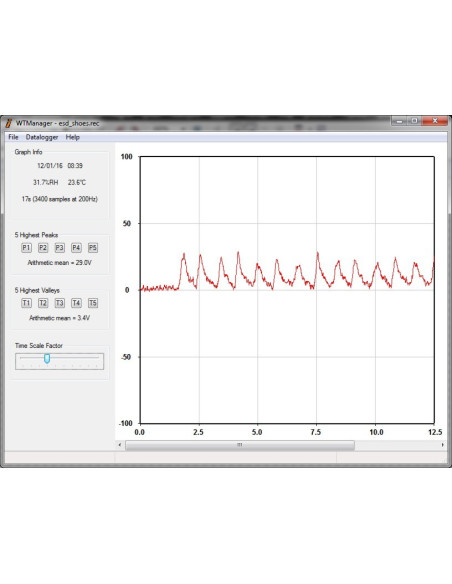Screen dimensions: 452x584
Task: Minimize the WTManager window
Action: pos(399,121)
